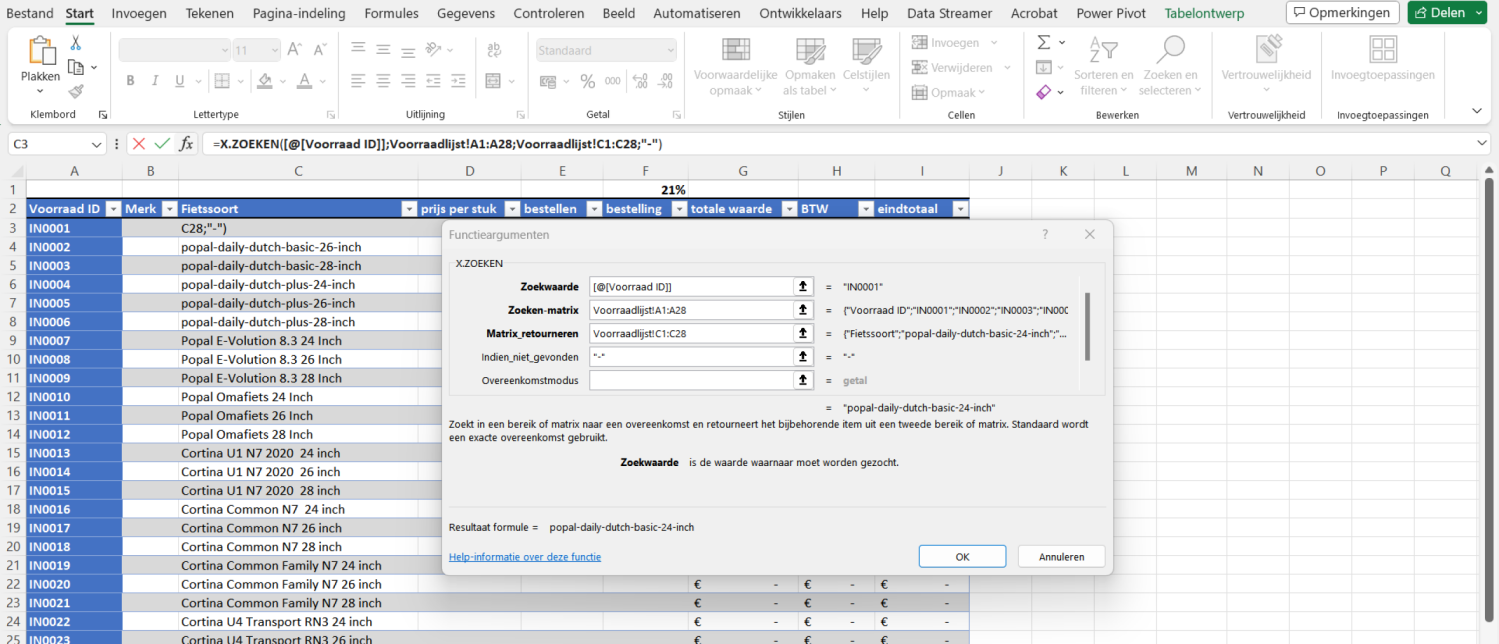Click the red X to cancel formula entry
The image size is (1499, 644).
(x=139, y=143)
